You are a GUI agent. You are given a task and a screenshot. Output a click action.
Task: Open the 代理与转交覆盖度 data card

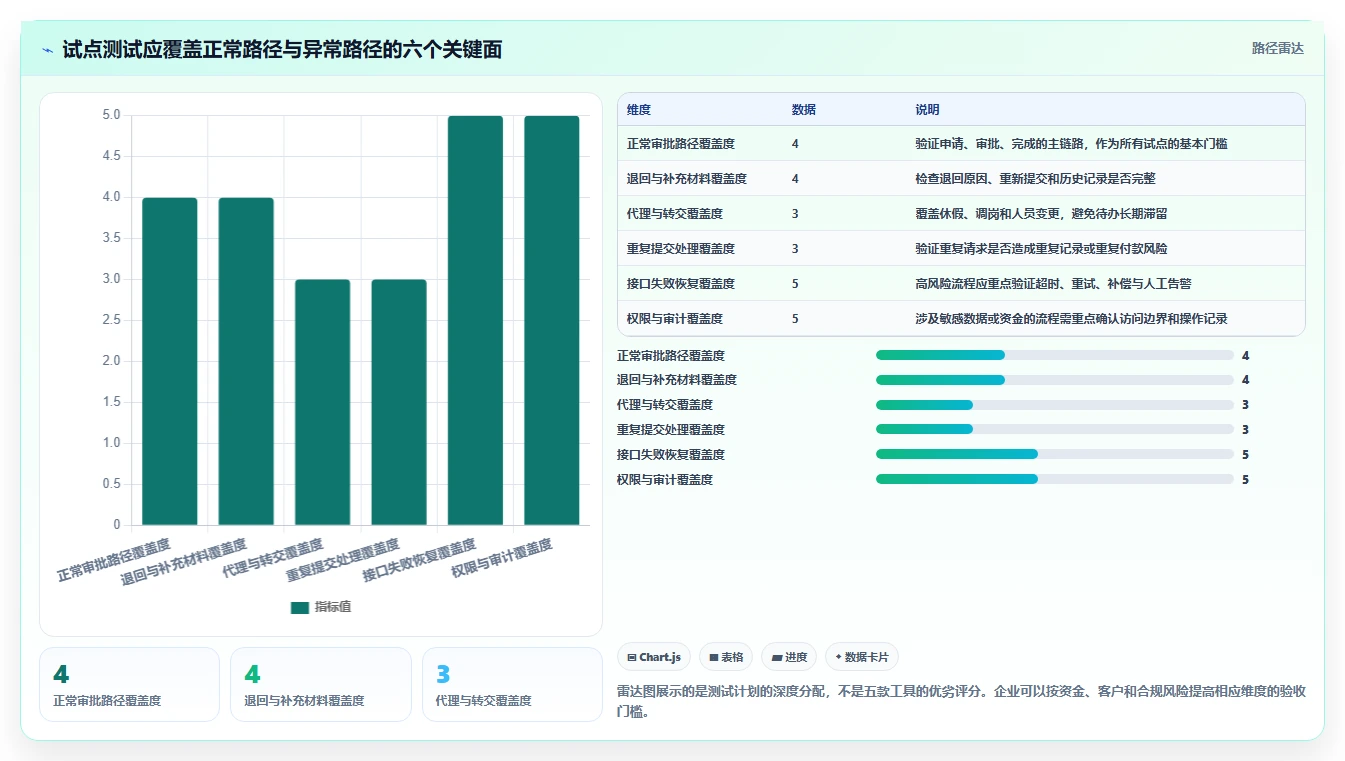[x=512, y=684]
